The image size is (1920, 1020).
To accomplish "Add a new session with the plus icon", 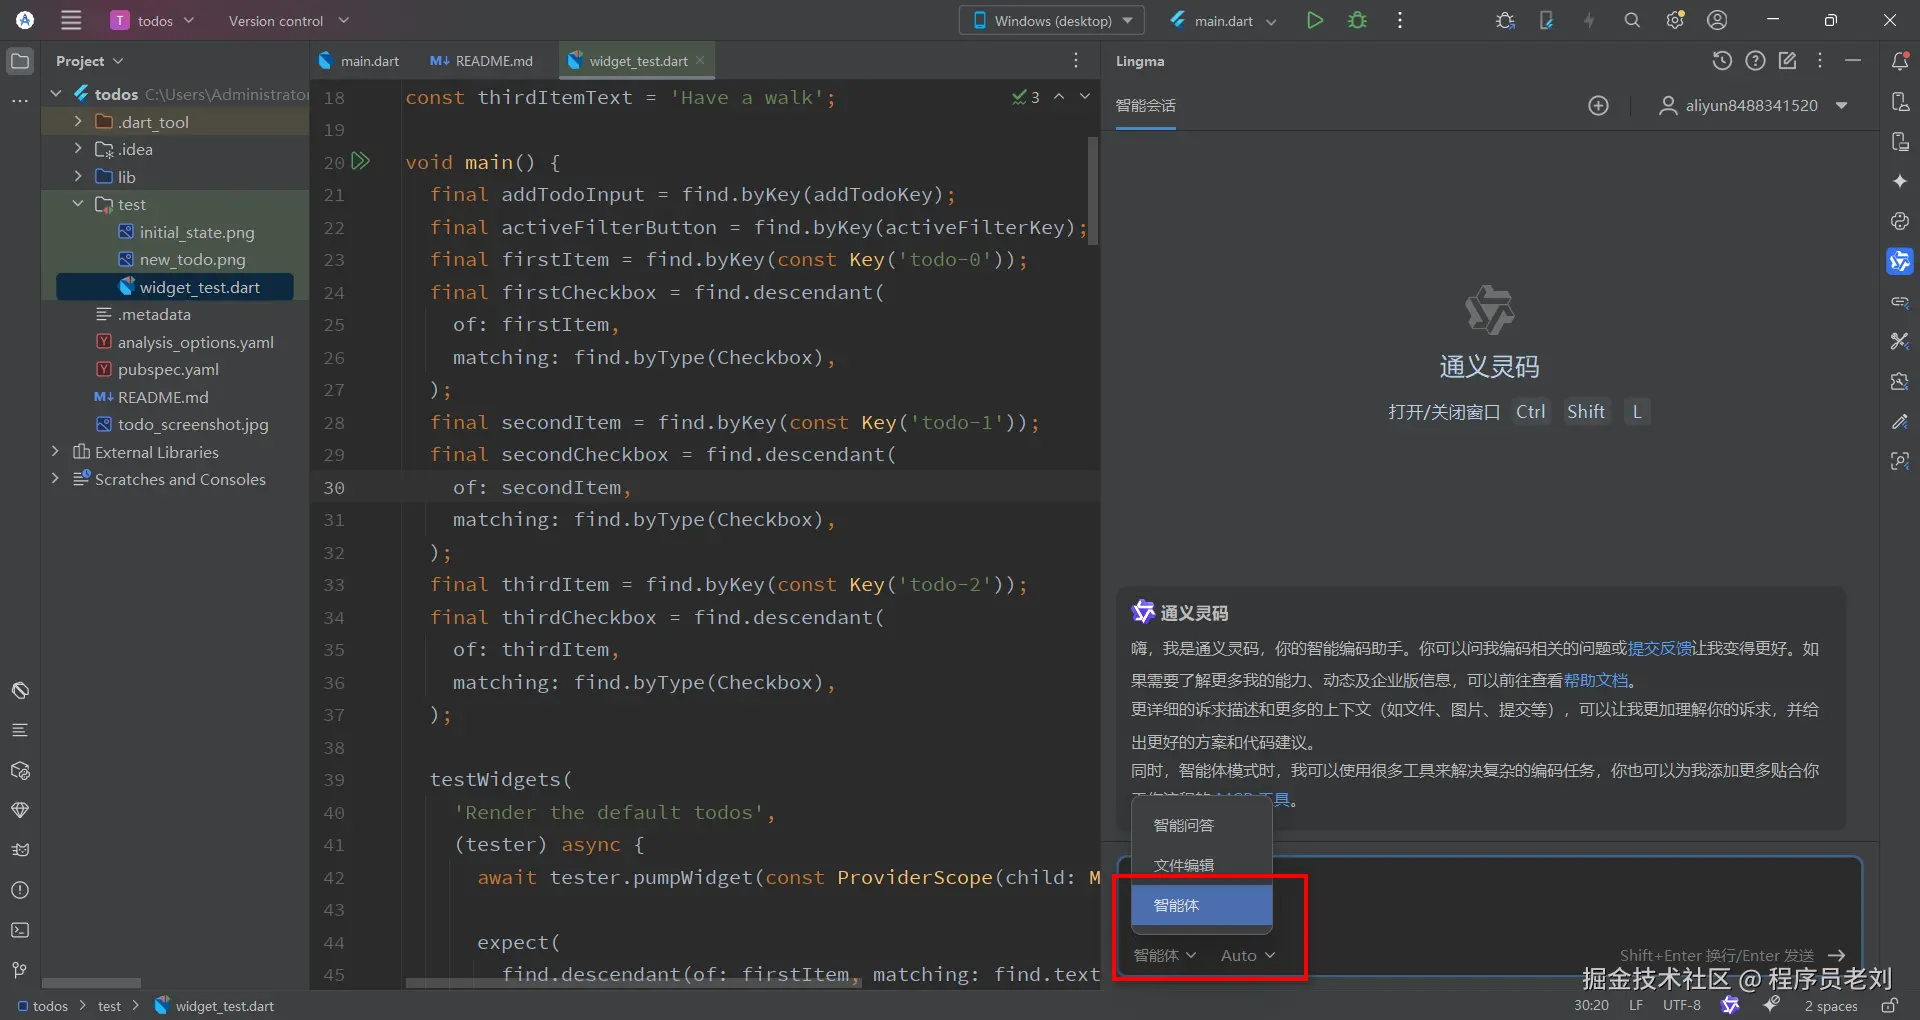I will [x=1599, y=106].
